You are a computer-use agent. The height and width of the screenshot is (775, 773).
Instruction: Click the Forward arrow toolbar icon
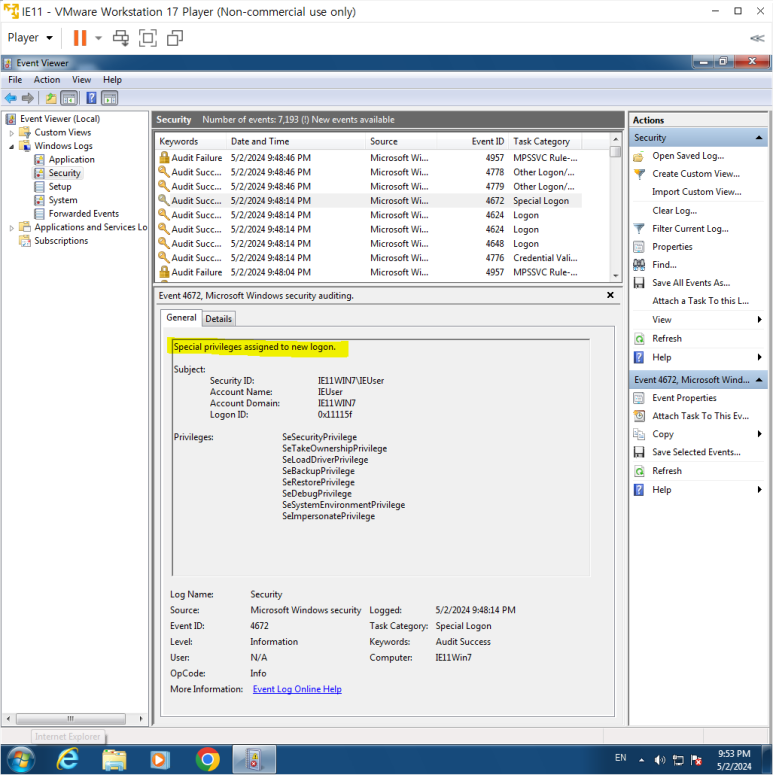(28, 98)
